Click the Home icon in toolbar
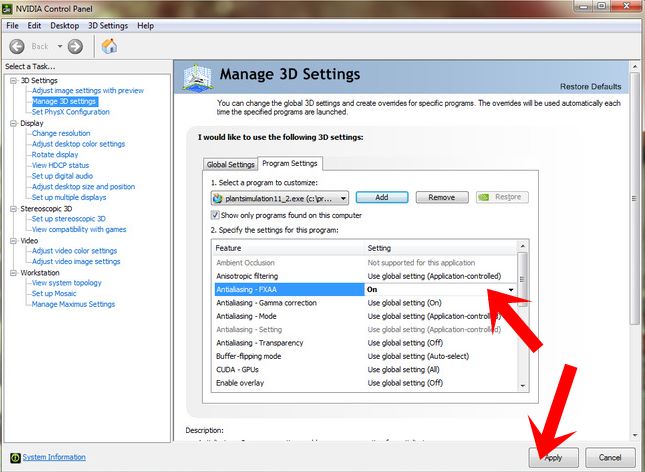The image size is (645, 472). point(109,46)
